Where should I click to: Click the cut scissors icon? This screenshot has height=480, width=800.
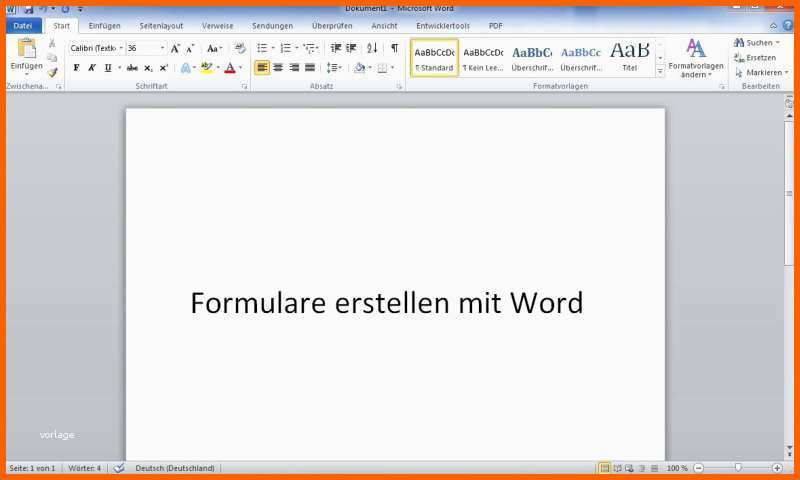coord(52,44)
